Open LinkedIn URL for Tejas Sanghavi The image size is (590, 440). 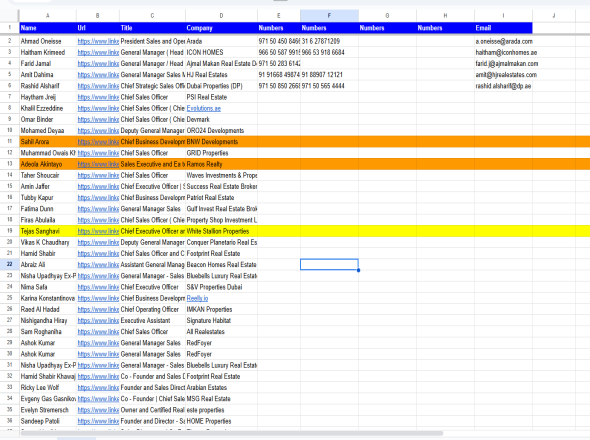[x=98, y=231]
